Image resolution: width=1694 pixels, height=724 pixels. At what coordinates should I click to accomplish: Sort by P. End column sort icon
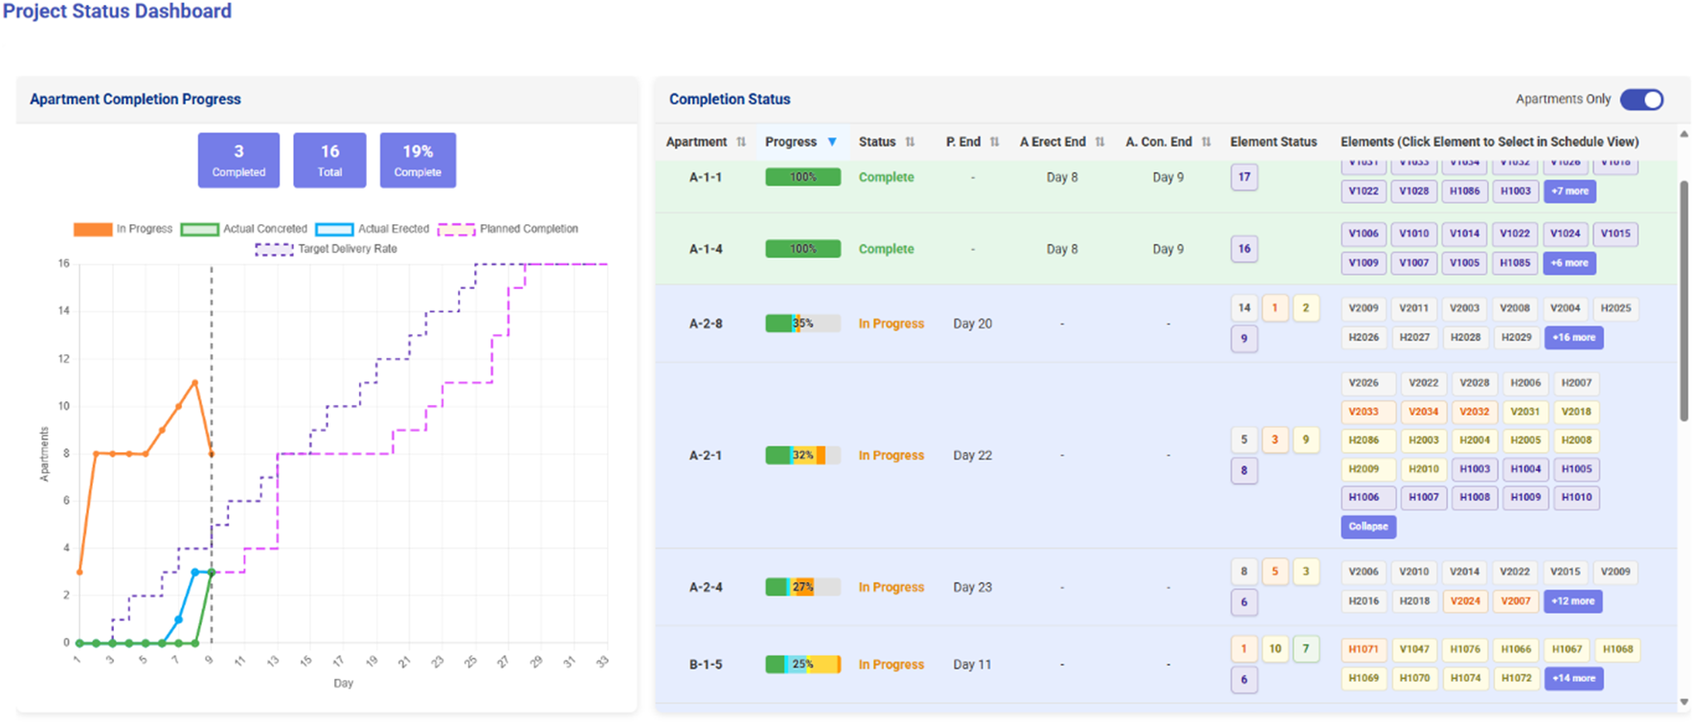(995, 142)
